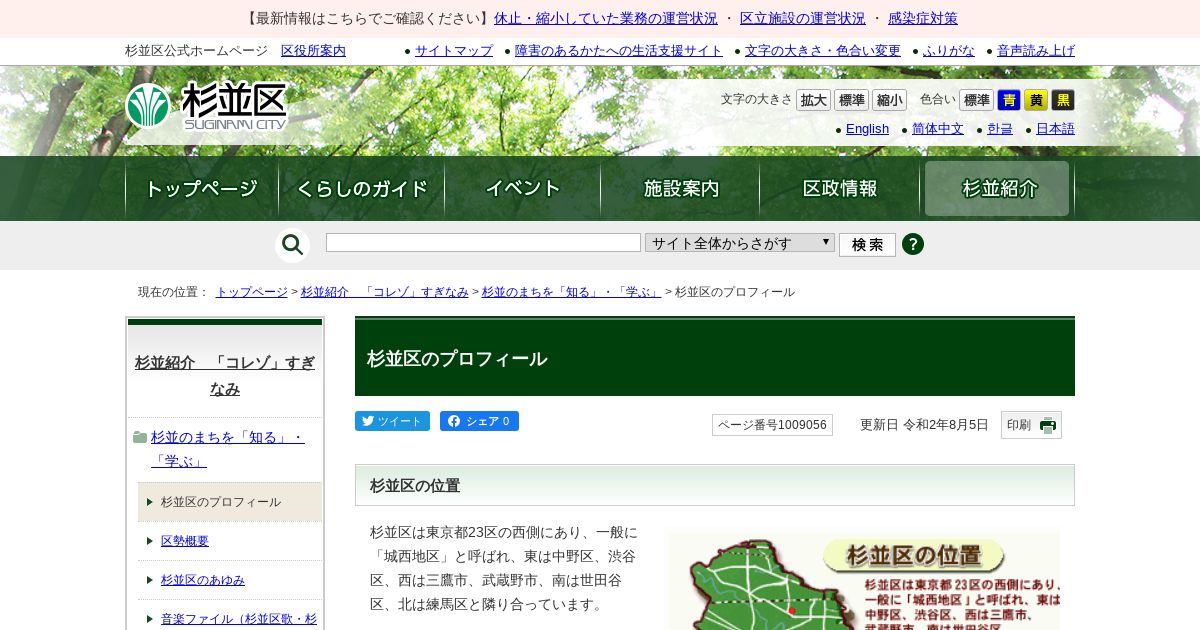The image size is (1200, 630).
Task: Click the printer print button (印刷)
Action: [x=1031, y=425]
